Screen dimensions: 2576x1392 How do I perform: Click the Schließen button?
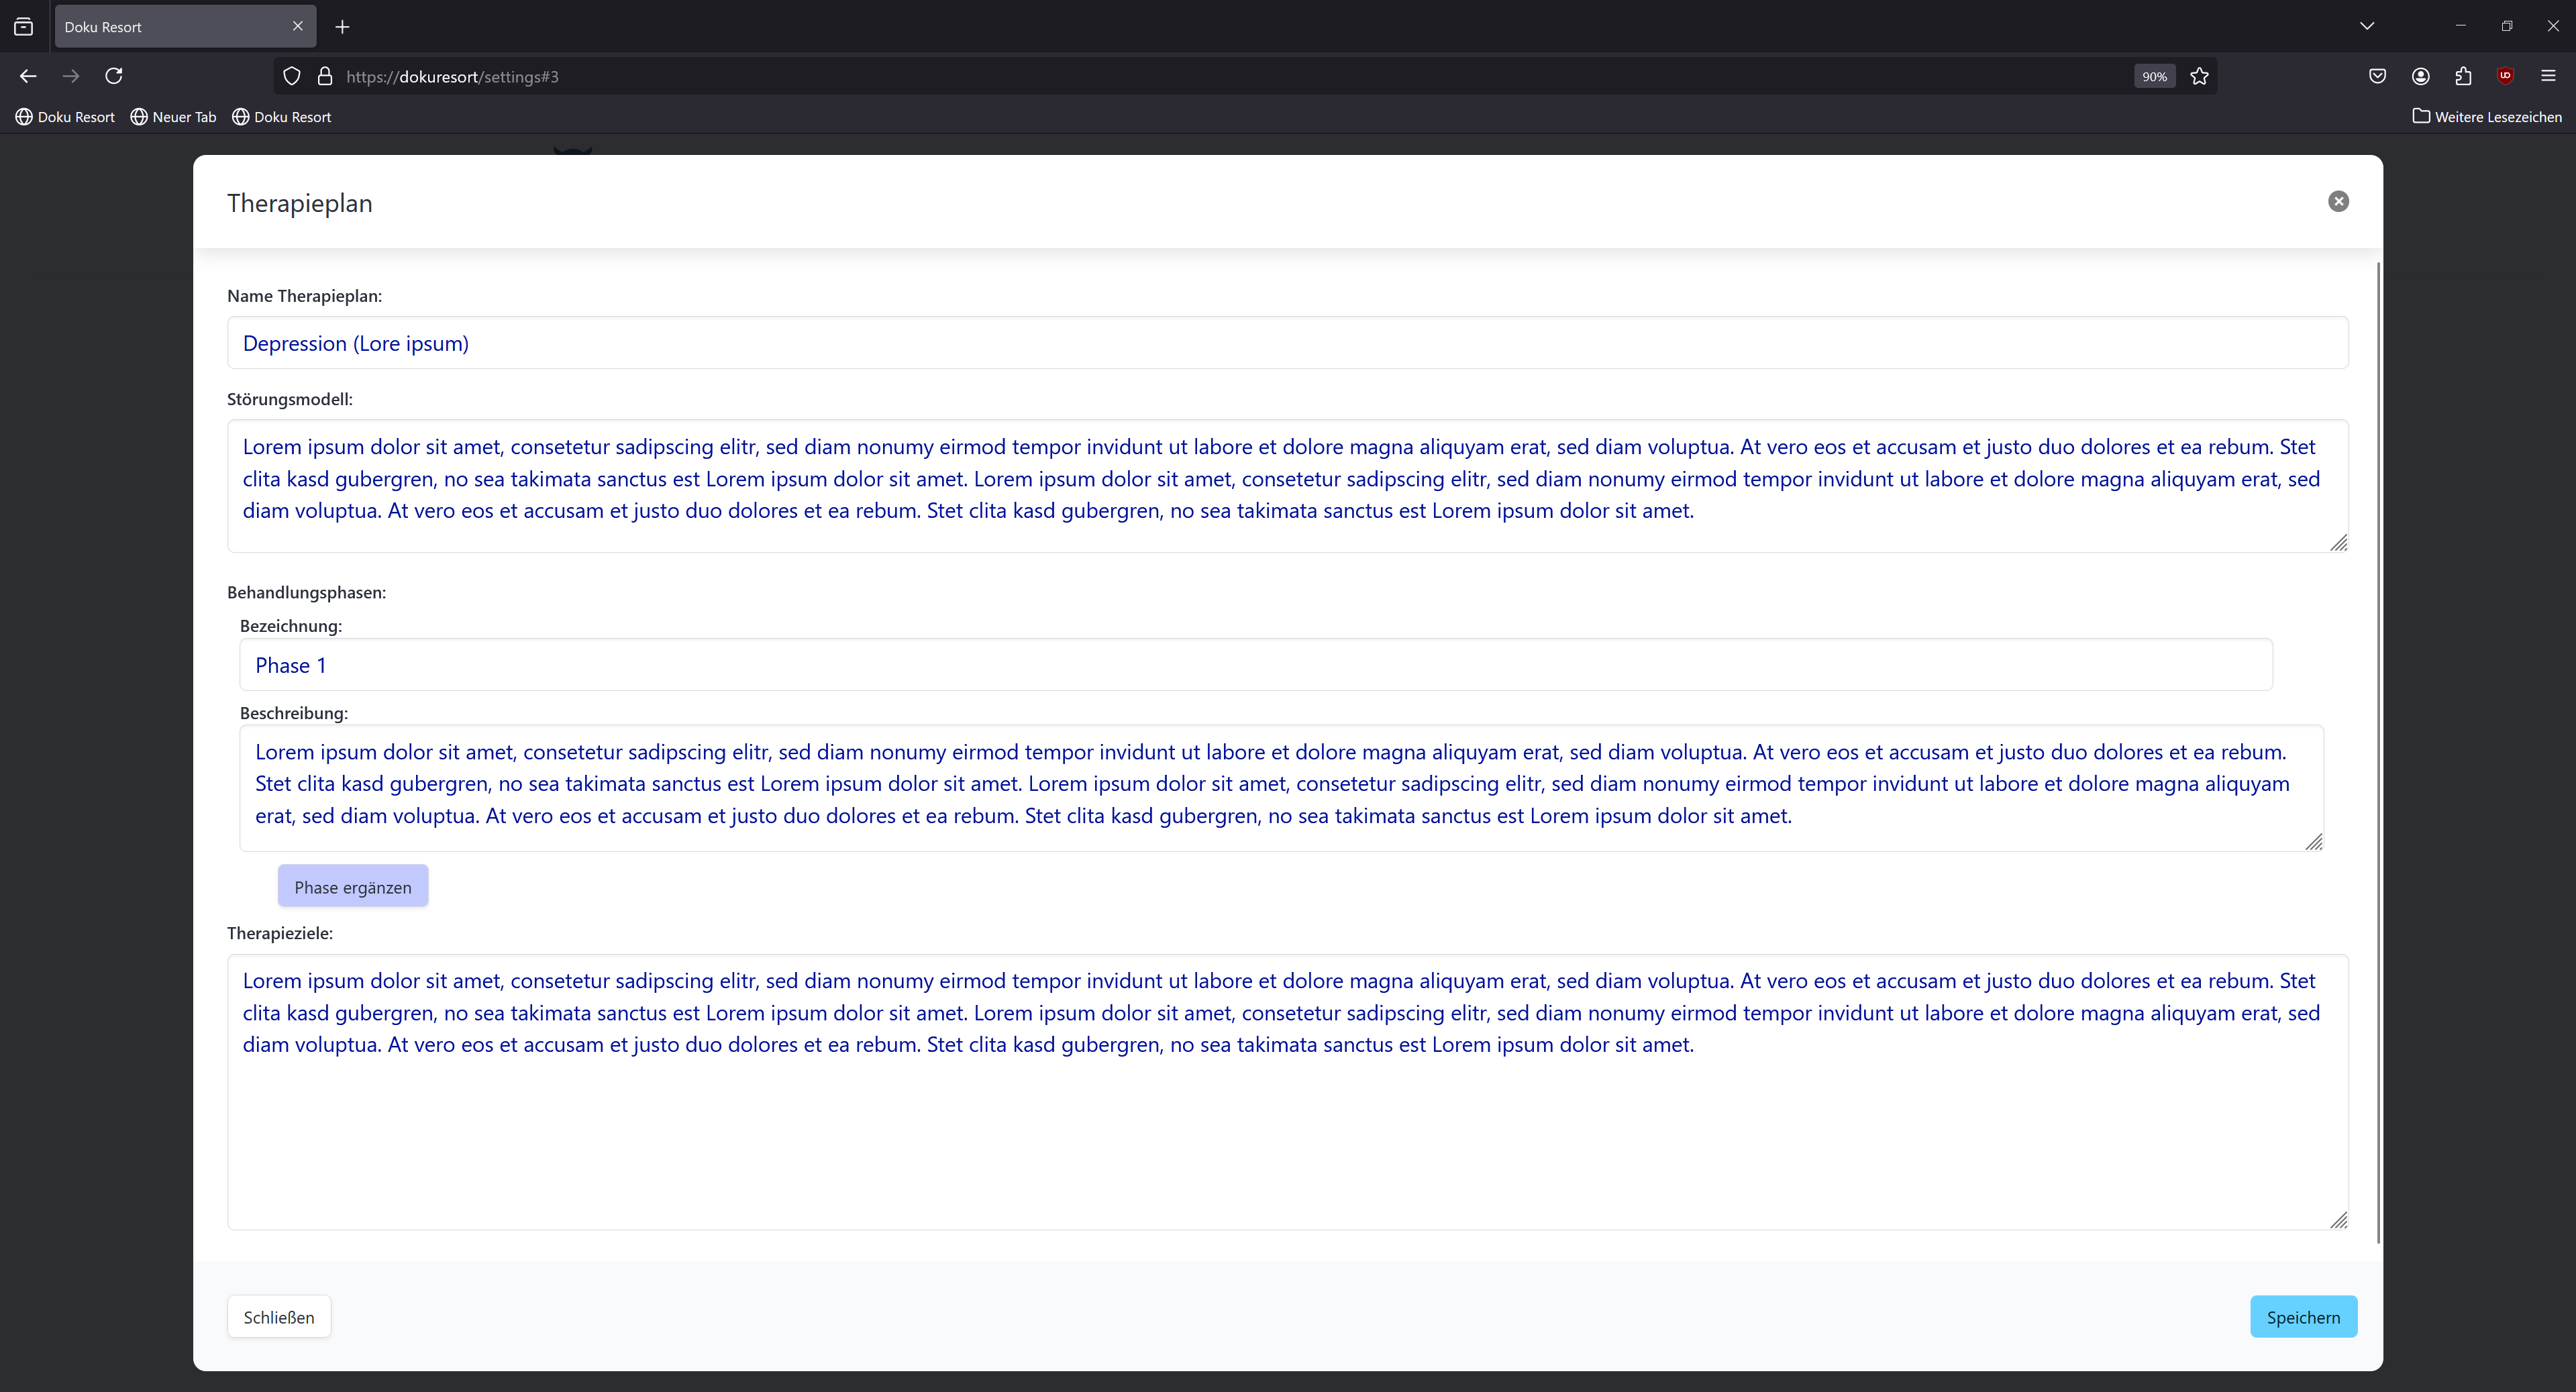279,1317
